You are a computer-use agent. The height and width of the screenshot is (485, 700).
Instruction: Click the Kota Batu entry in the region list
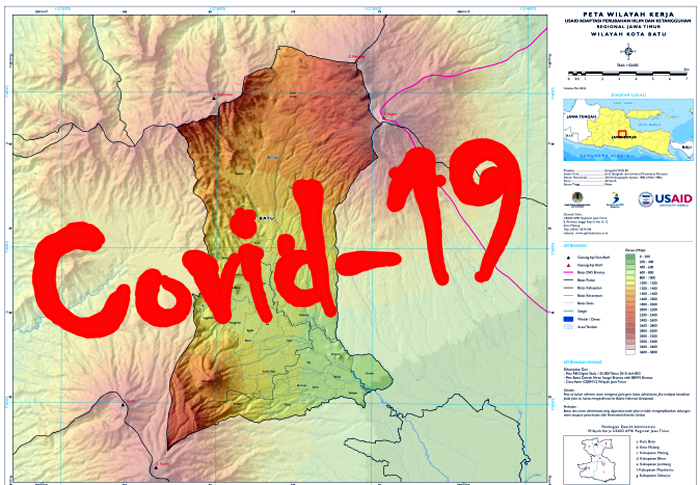[646, 442]
